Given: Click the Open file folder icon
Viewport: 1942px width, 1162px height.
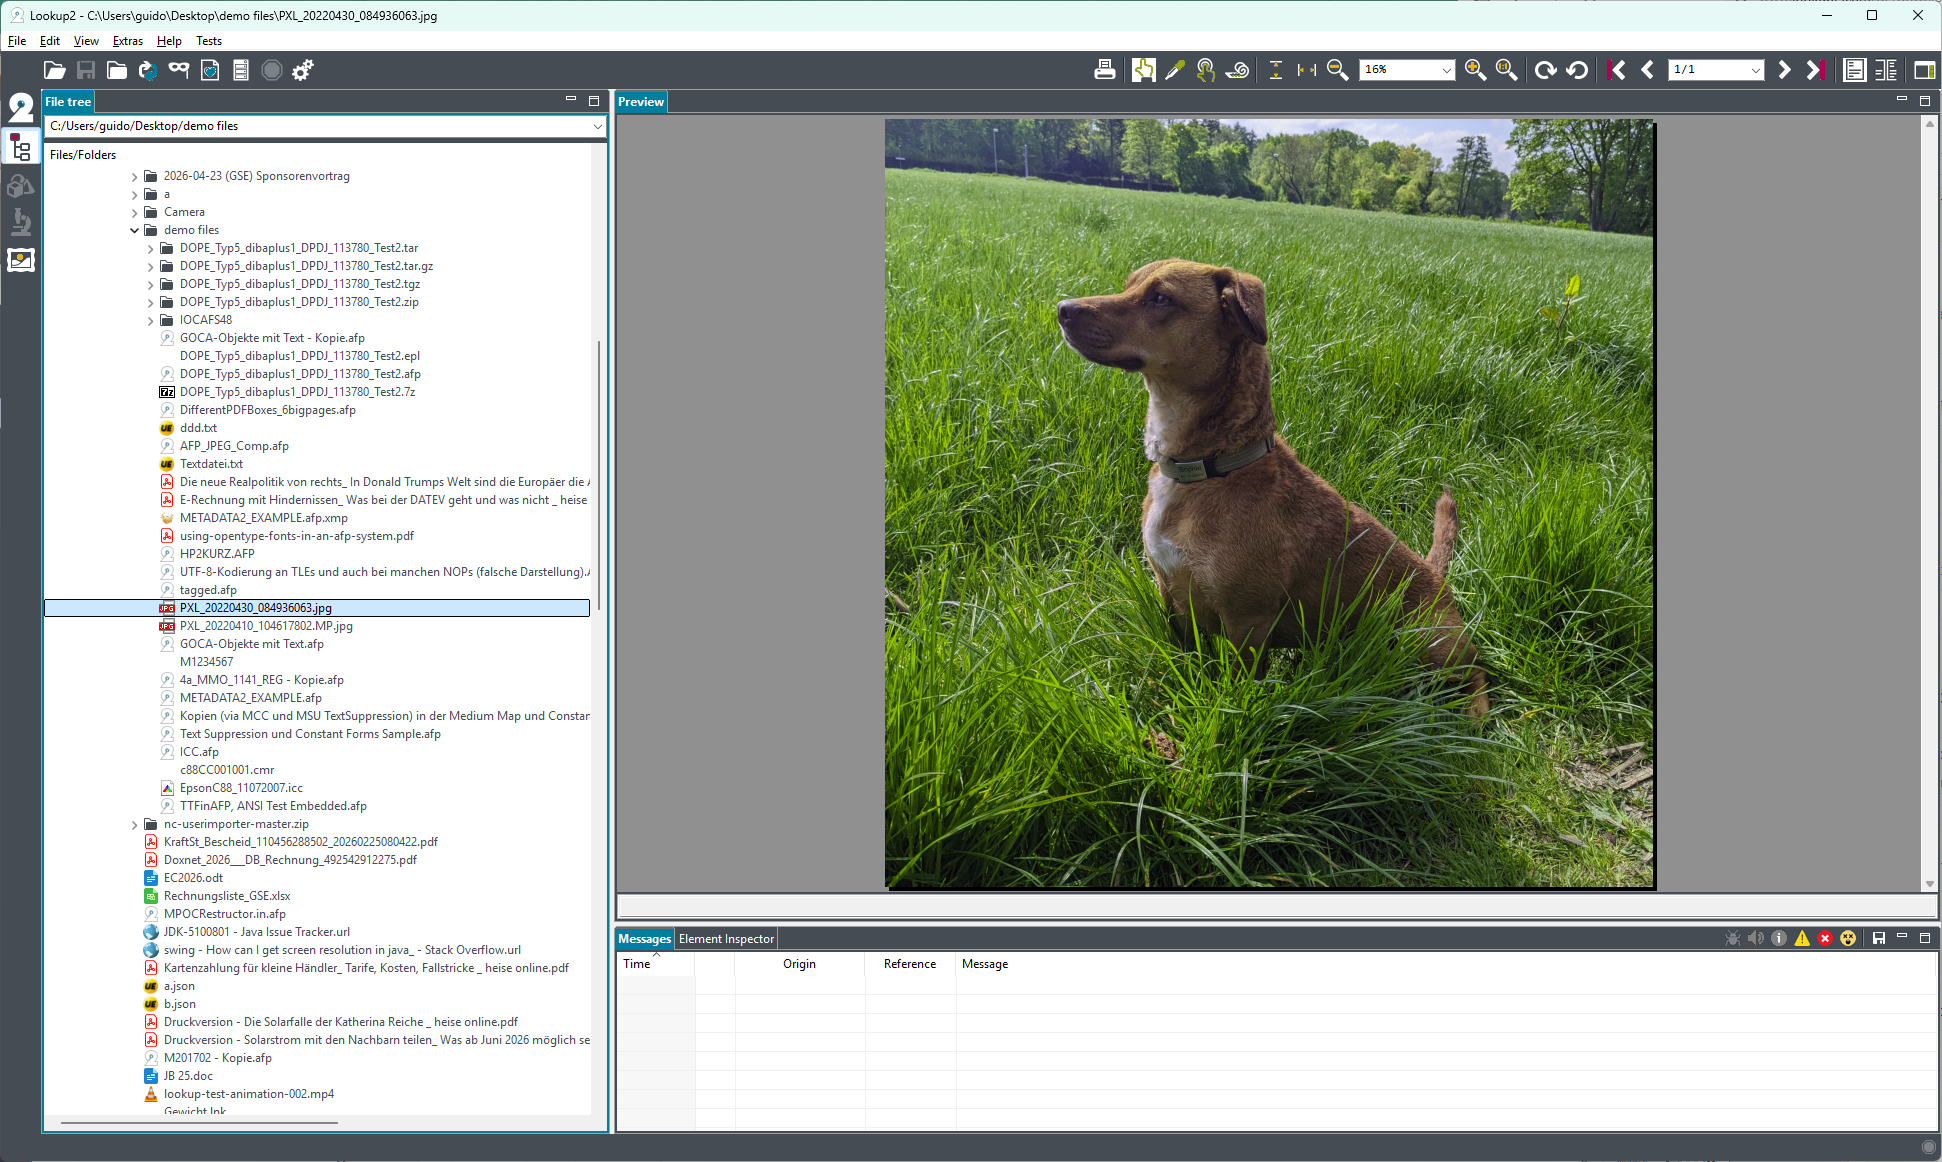Looking at the screenshot, I should coord(55,70).
